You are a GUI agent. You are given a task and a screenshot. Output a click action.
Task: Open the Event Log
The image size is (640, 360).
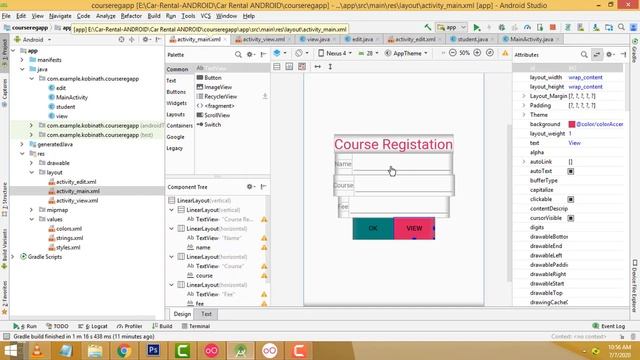pyautogui.click(x=609, y=326)
